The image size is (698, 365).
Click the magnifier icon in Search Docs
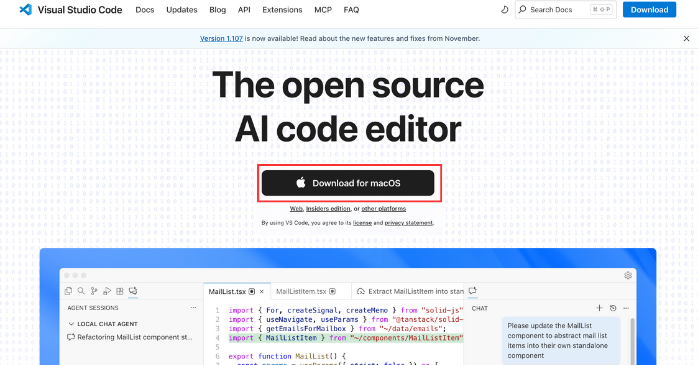point(523,9)
